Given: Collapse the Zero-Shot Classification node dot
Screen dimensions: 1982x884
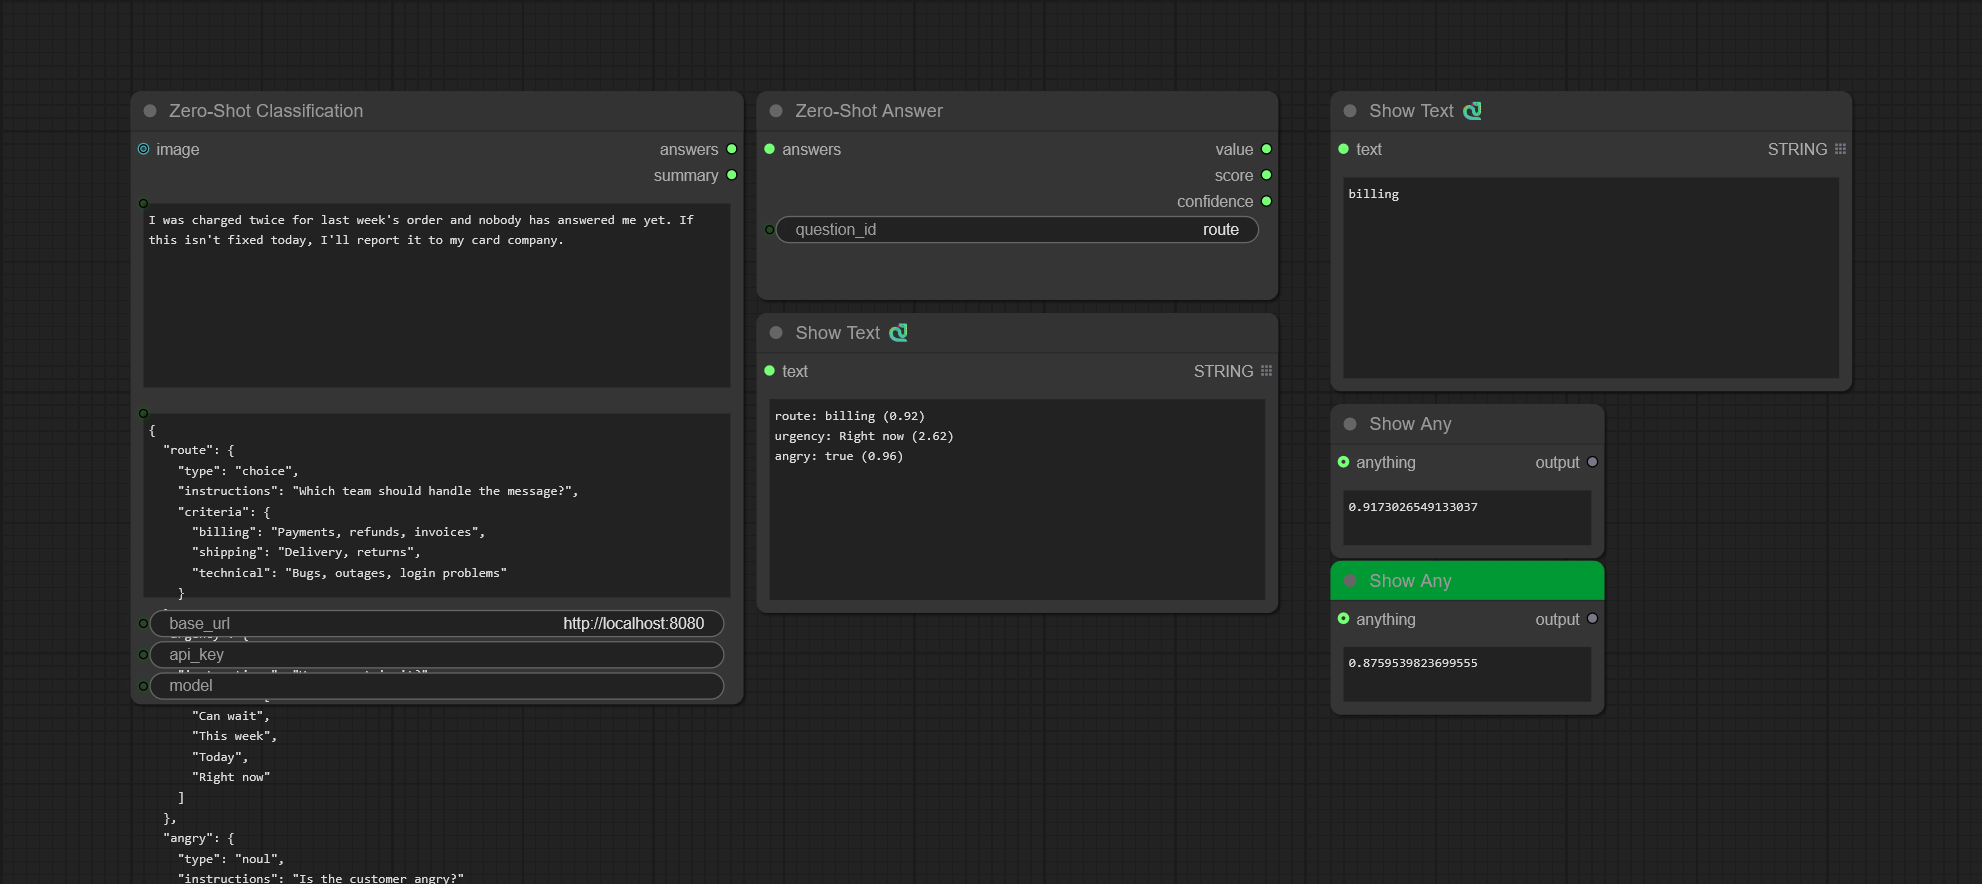Looking at the screenshot, I should coord(150,111).
